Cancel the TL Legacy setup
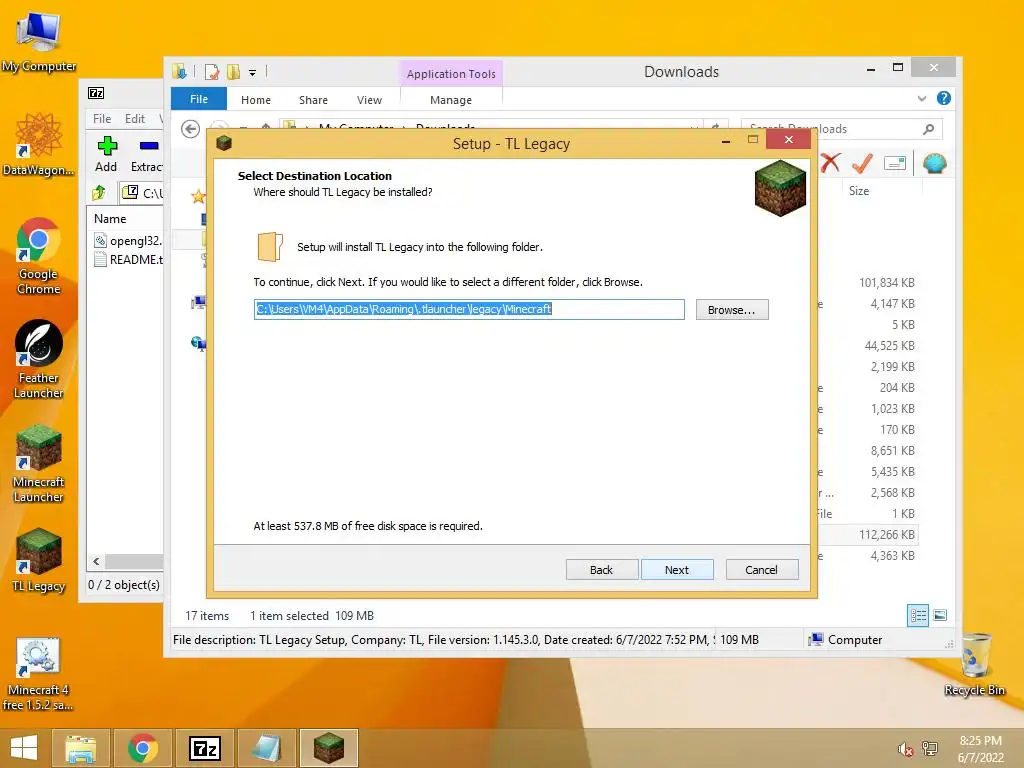This screenshot has height=768, width=1024. (x=761, y=569)
